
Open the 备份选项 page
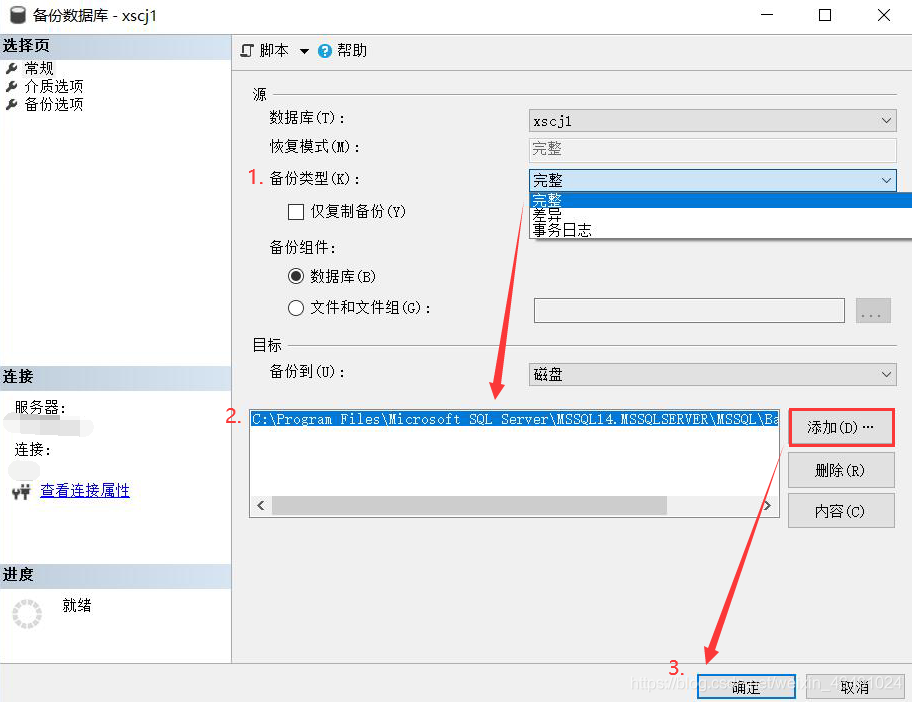(x=53, y=105)
